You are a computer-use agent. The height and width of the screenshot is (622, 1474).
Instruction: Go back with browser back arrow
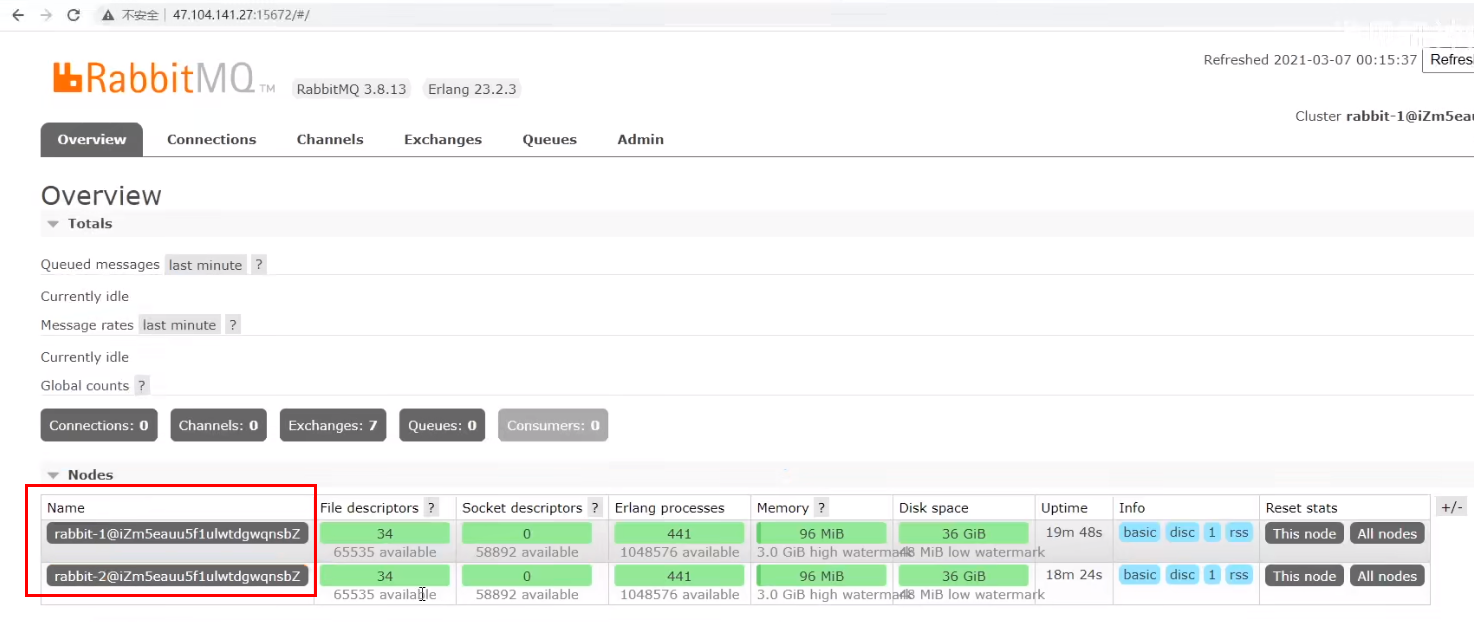coord(17,15)
